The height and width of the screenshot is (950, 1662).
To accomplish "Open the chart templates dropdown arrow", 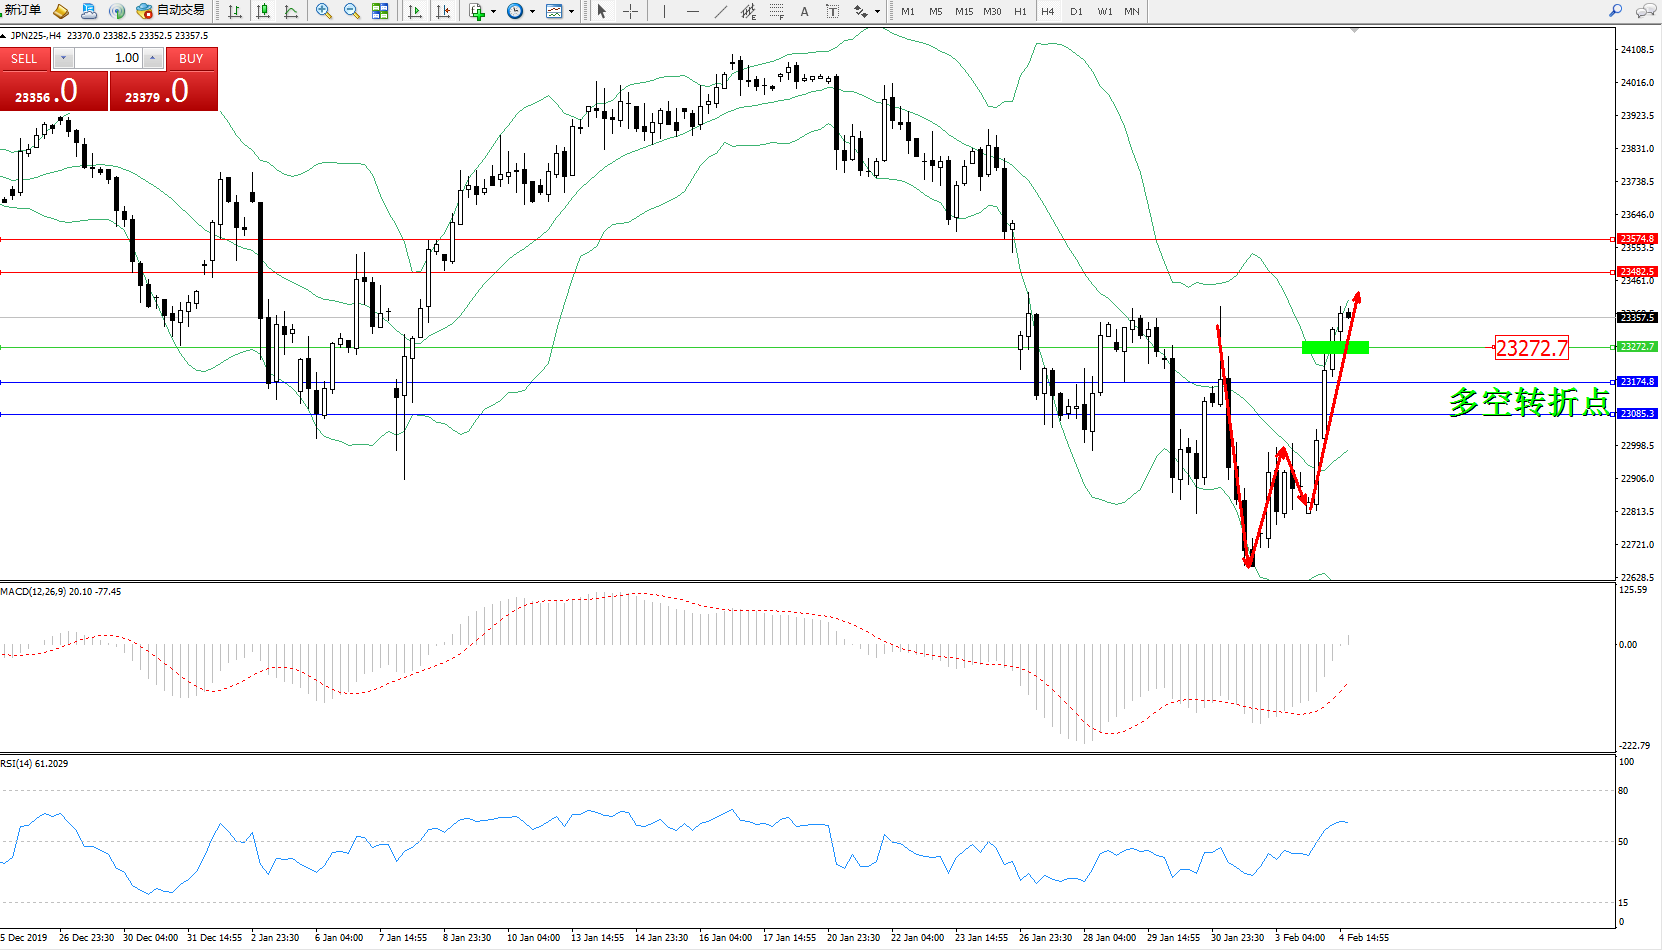I will [571, 12].
